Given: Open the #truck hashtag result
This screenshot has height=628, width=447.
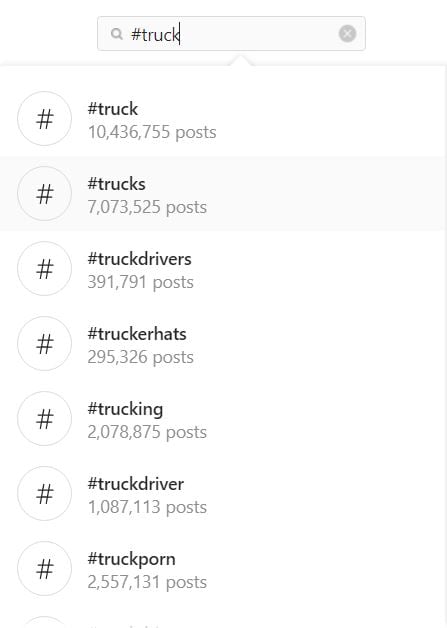Looking at the screenshot, I should pyautogui.click(x=224, y=119).
